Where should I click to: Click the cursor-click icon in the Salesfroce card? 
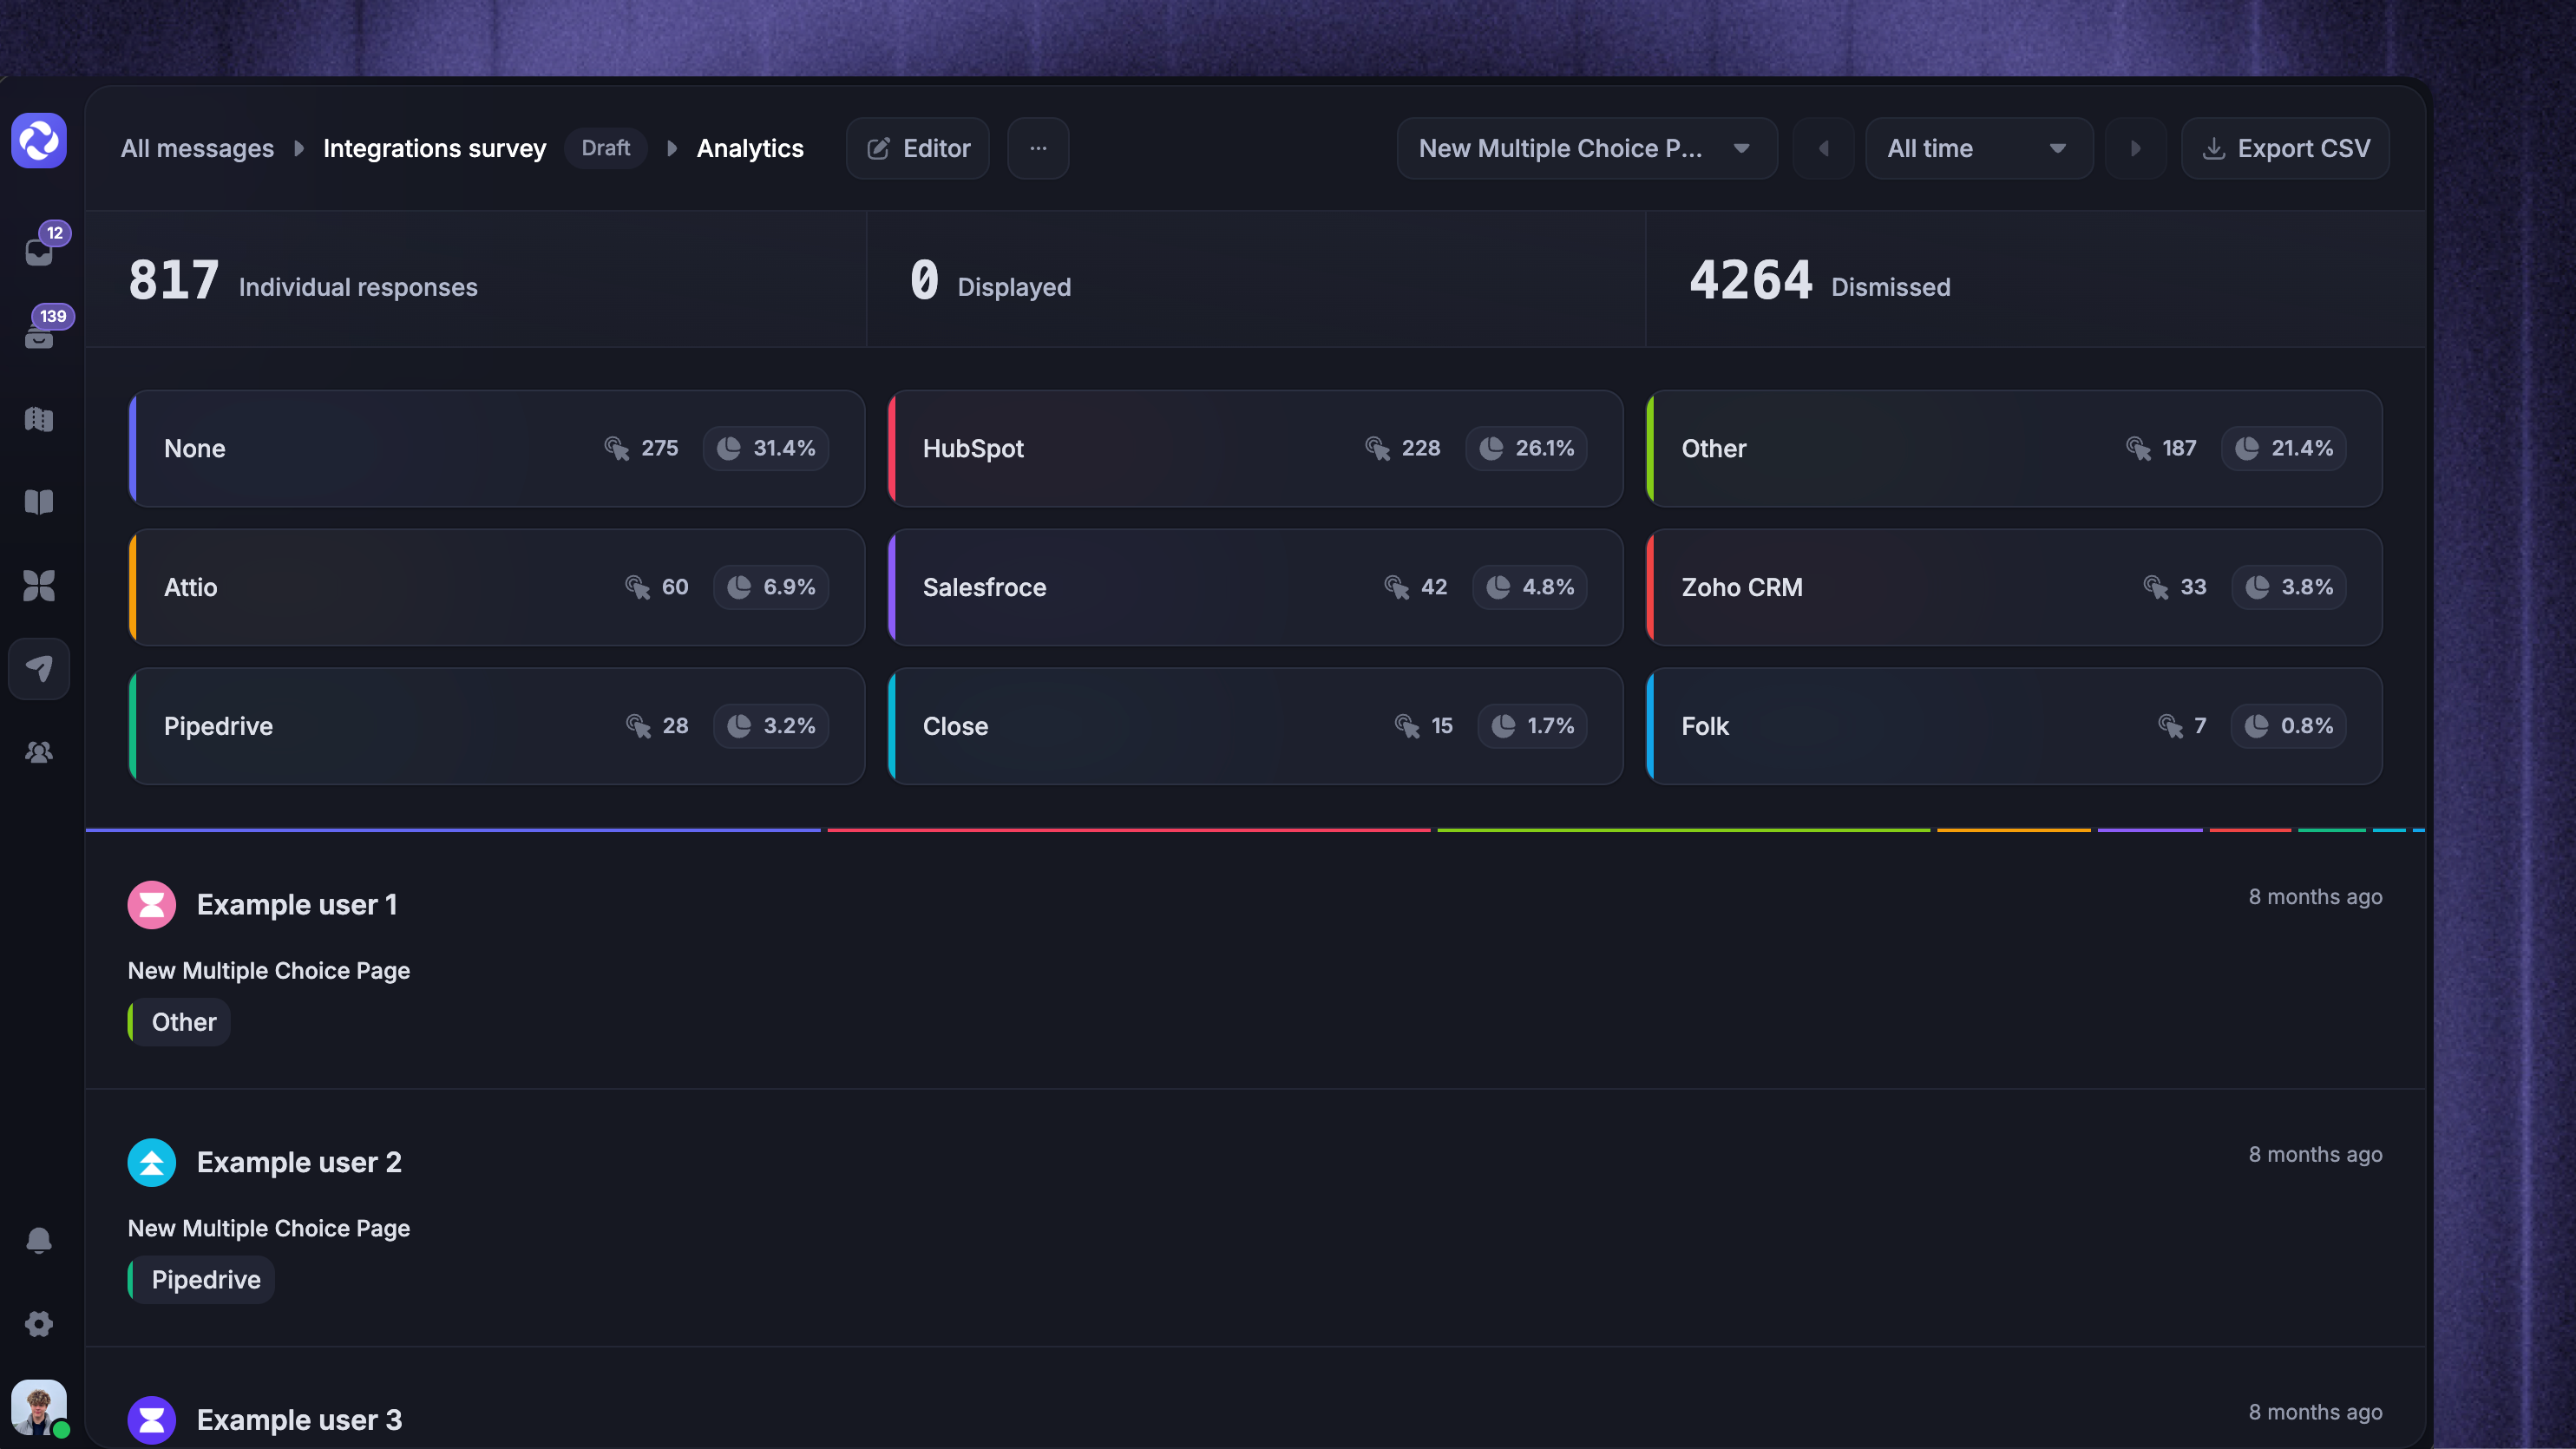tap(1397, 587)
